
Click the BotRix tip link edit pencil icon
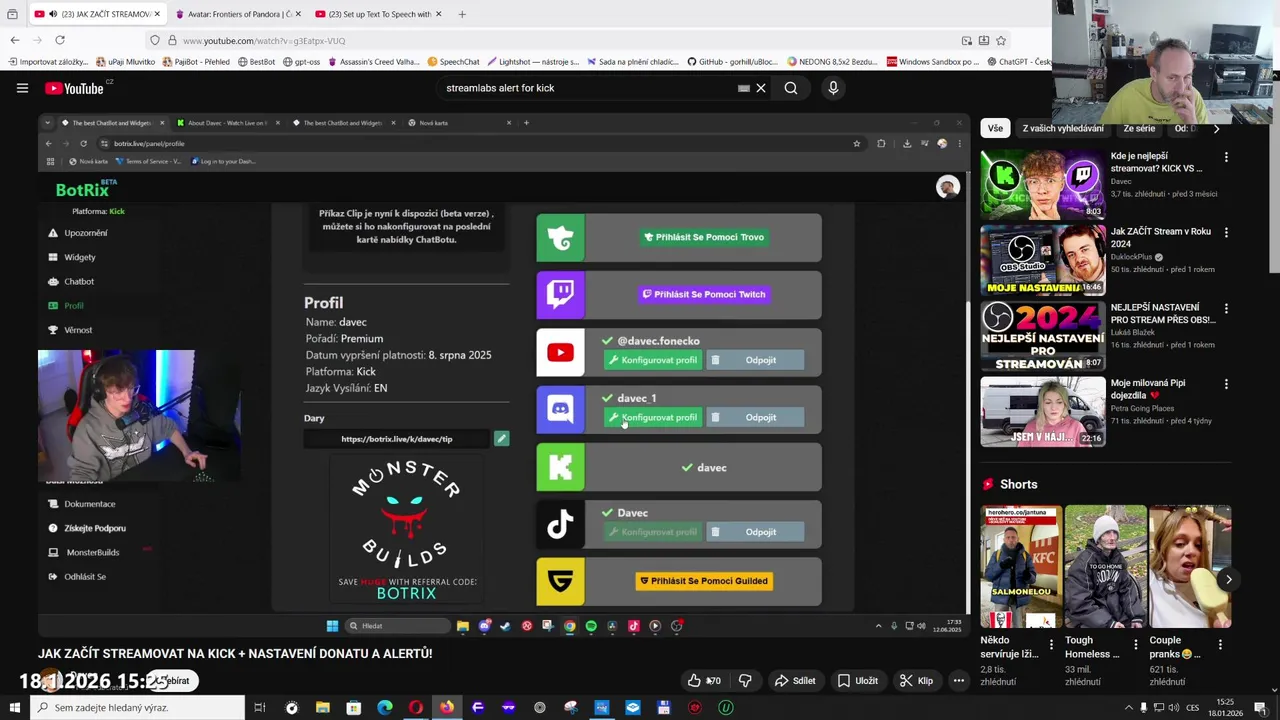point(501,439)
